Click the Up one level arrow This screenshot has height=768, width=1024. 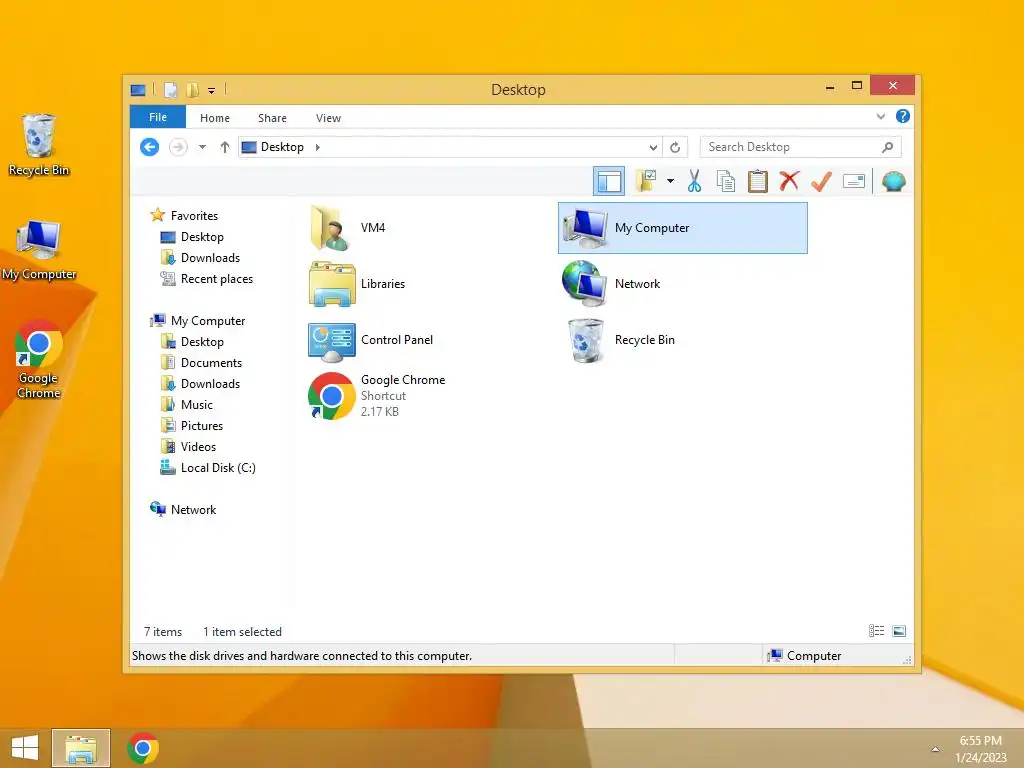(x=225, y=147)
